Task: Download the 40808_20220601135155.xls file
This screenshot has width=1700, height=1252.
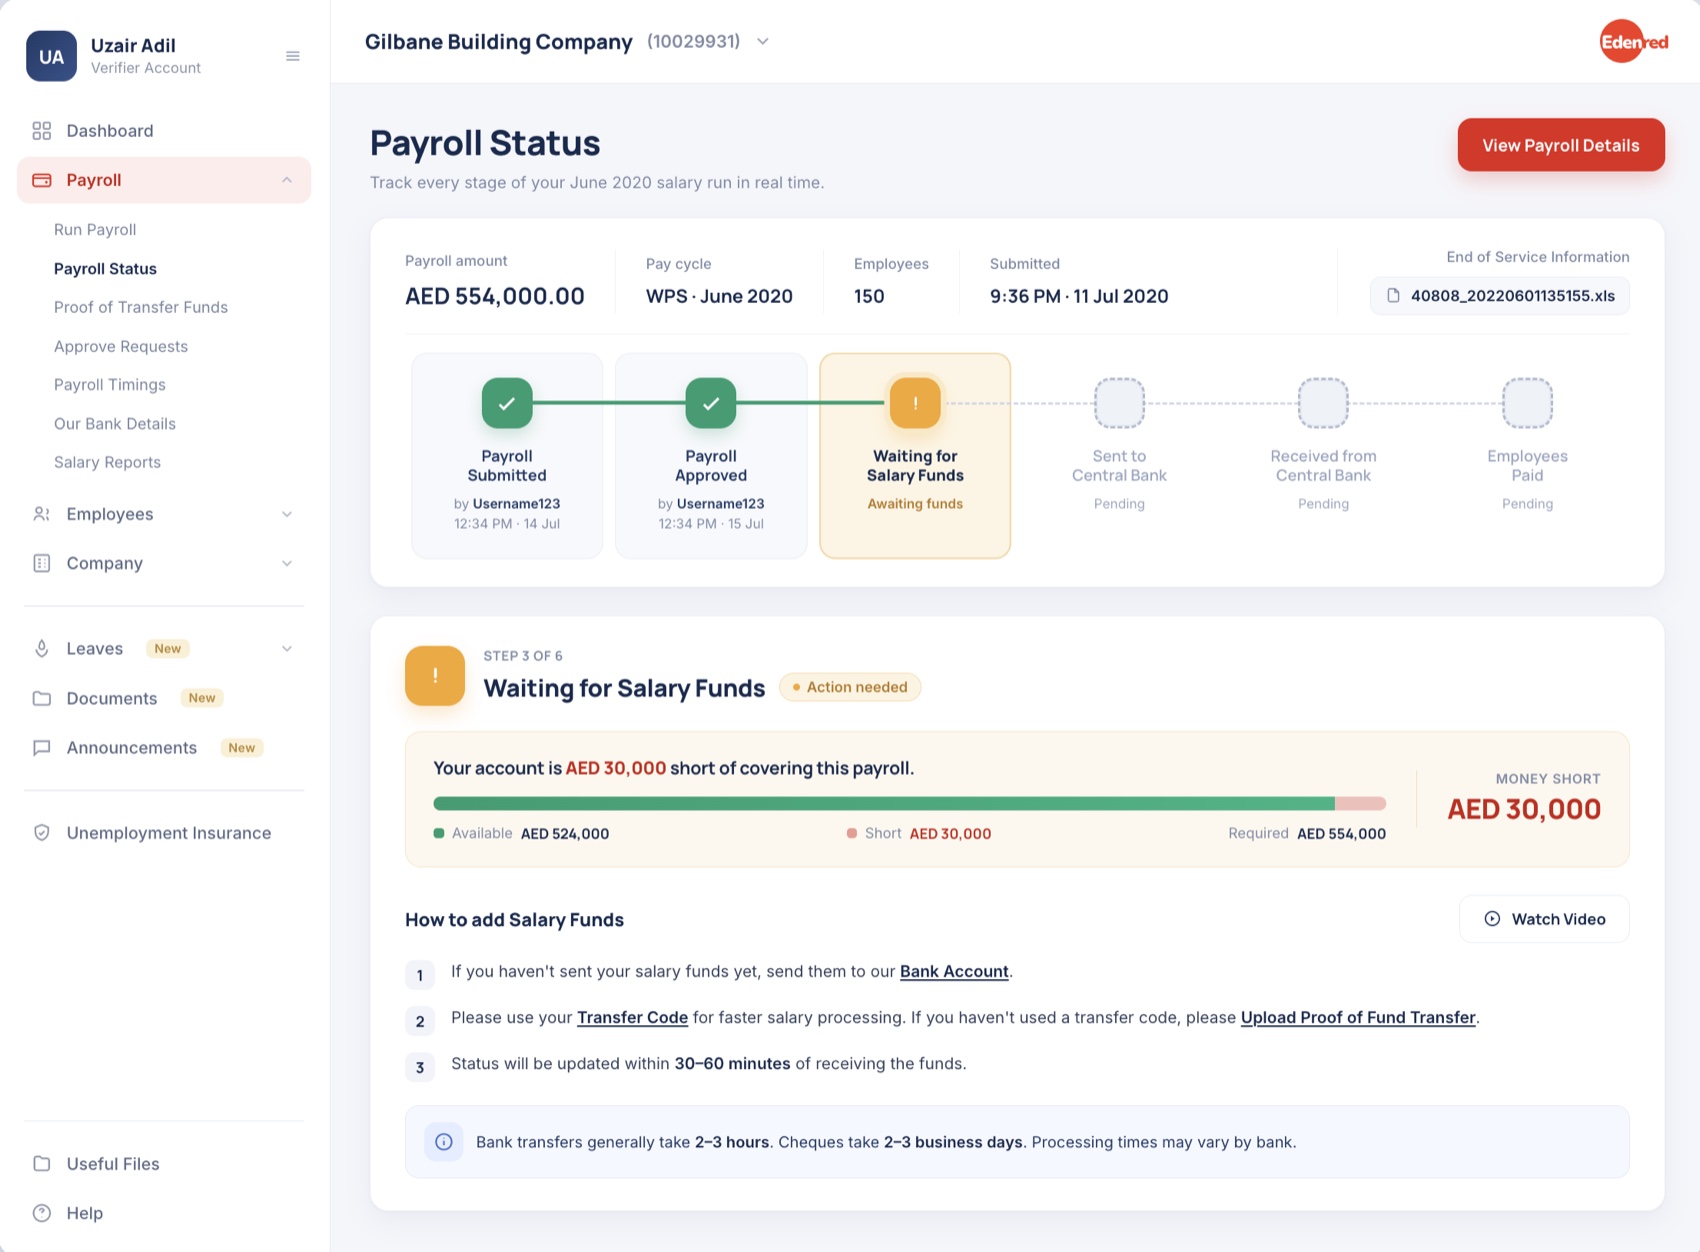Action: click(x=1499, y=296)
